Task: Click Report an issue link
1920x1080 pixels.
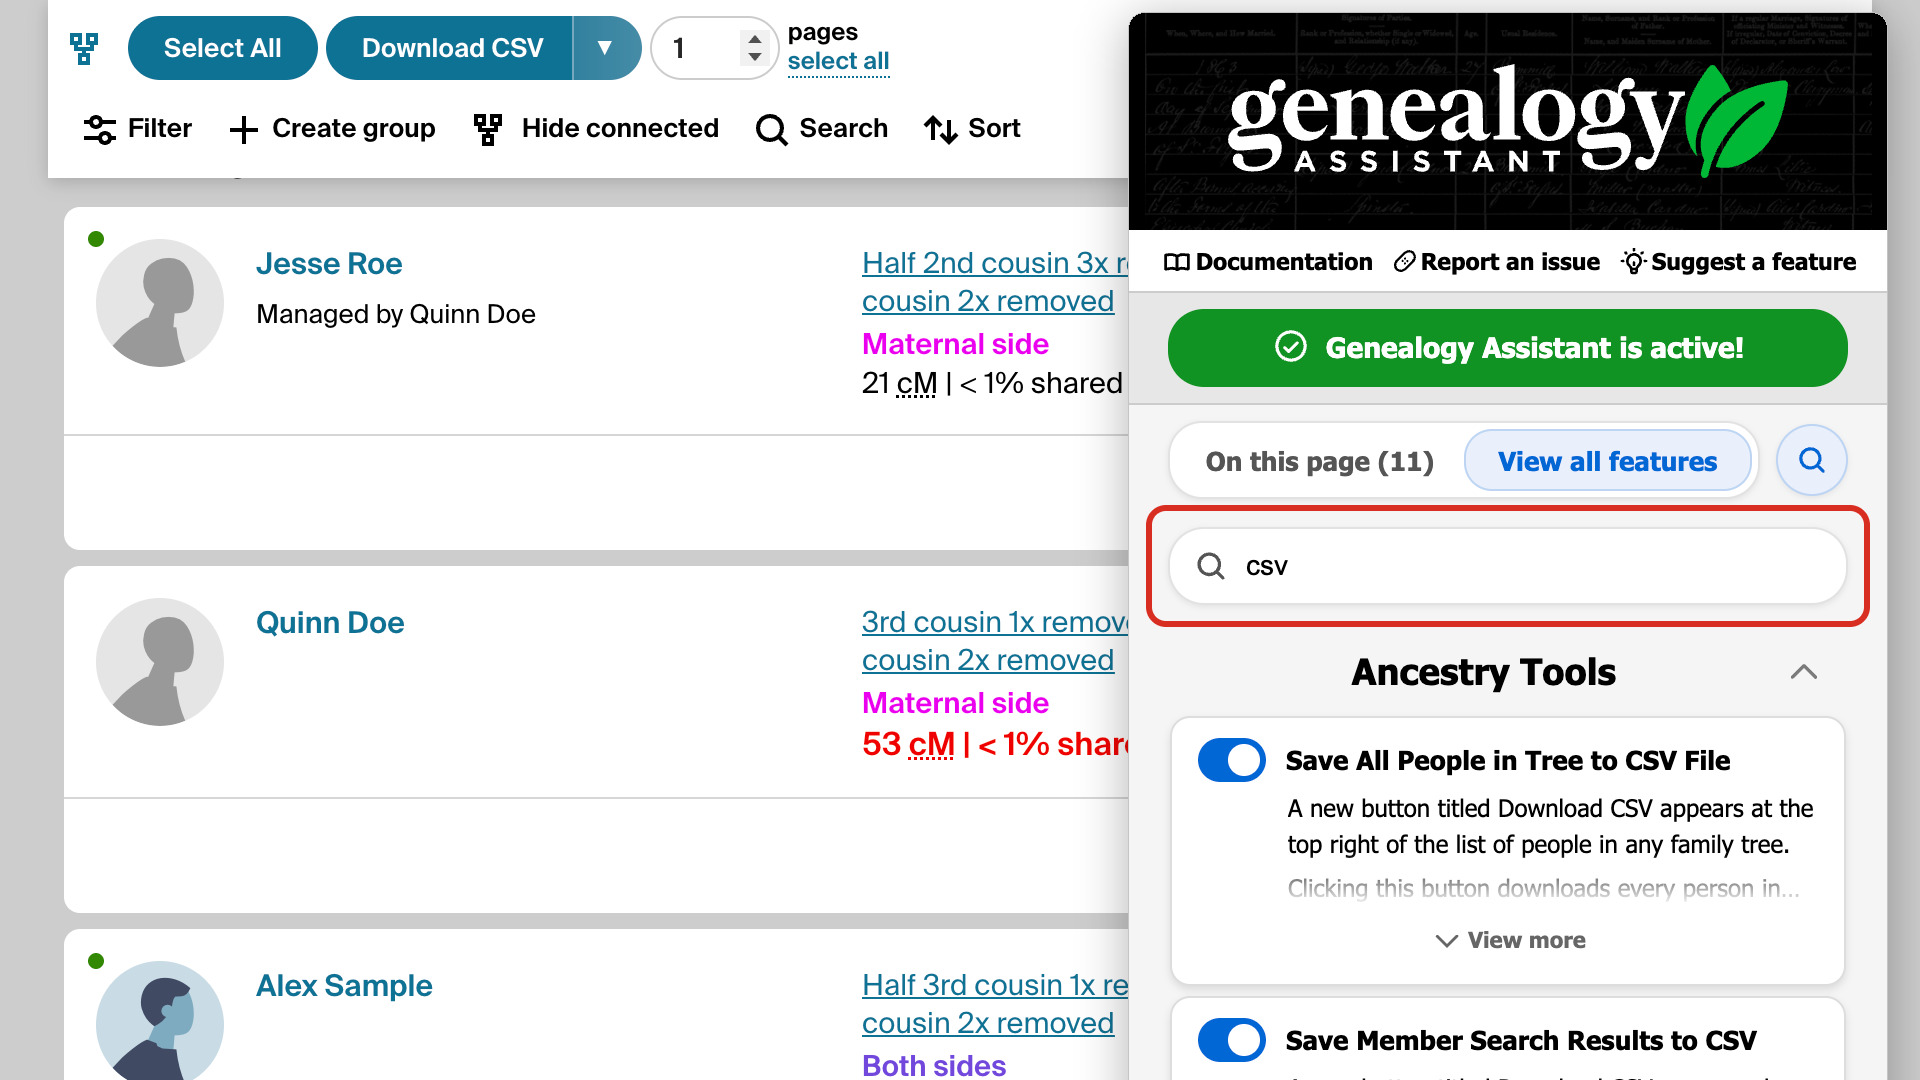Action: tap(1497, 262)
